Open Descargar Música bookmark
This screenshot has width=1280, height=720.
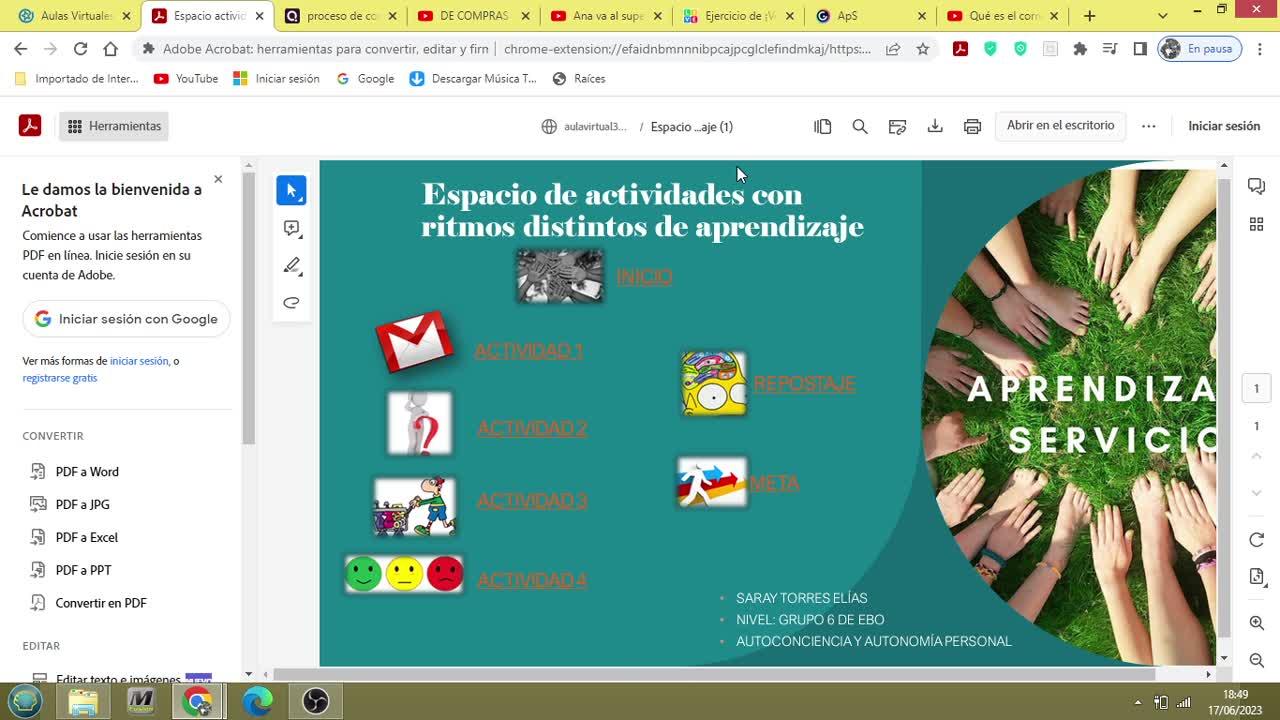473,78
